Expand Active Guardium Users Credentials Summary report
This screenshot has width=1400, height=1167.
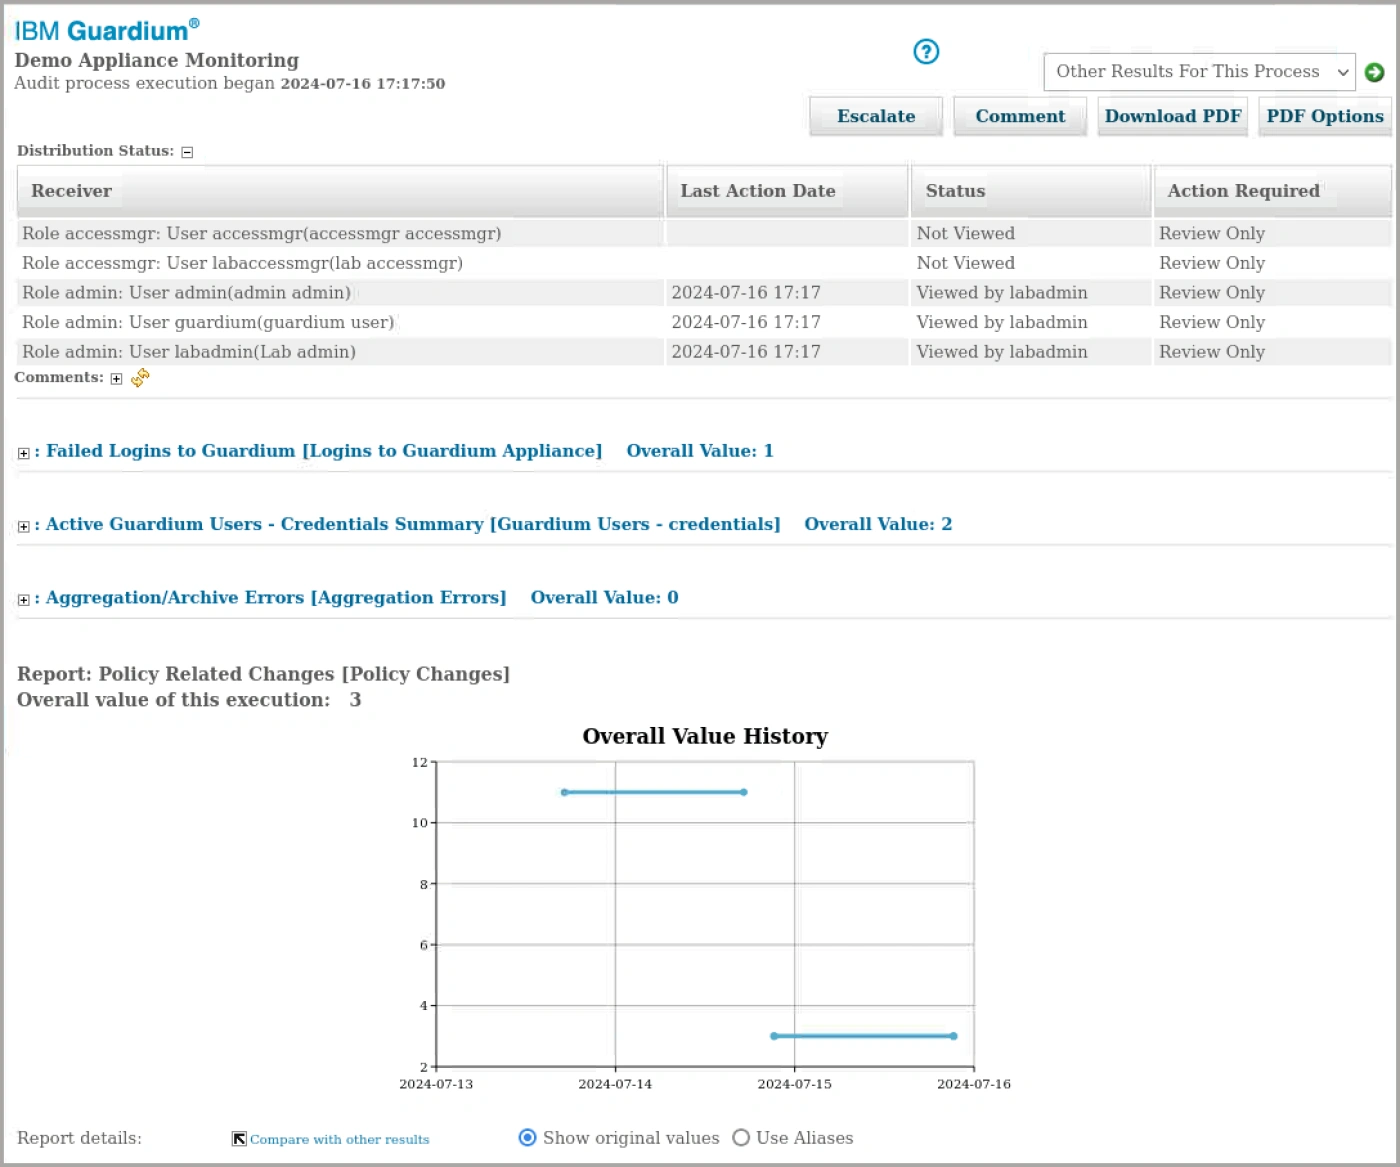(x=23, y=526)
